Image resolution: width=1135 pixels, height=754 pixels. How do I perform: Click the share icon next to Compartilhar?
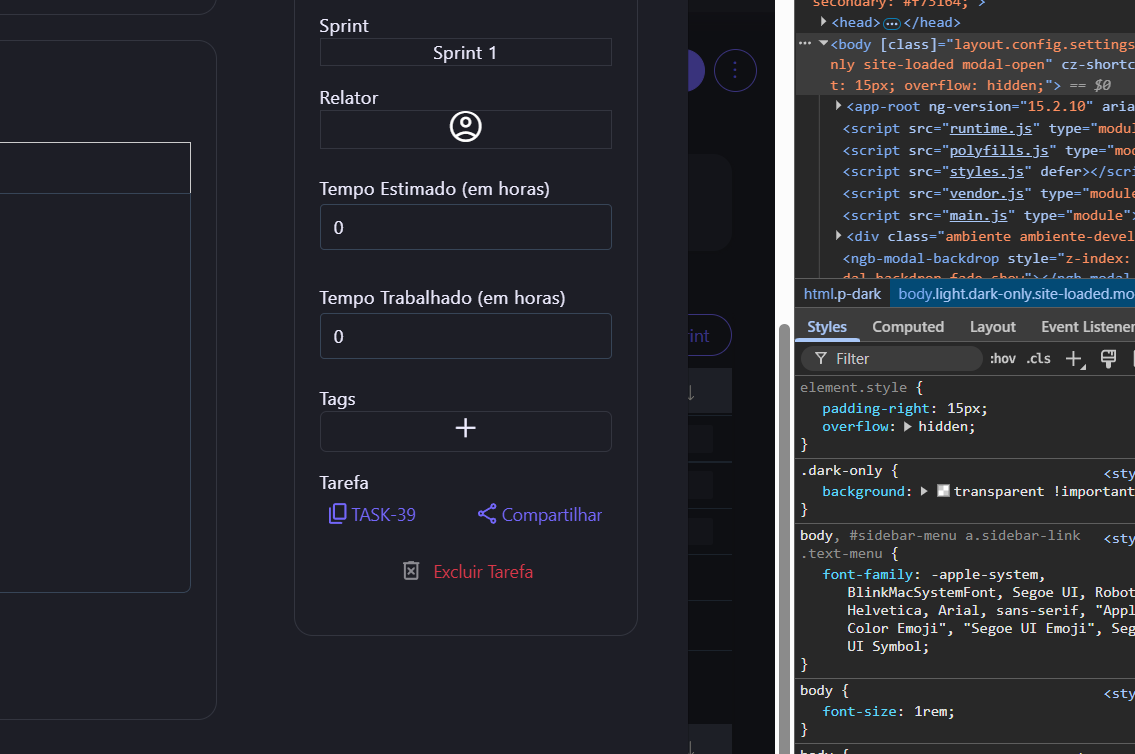point(487,514)
